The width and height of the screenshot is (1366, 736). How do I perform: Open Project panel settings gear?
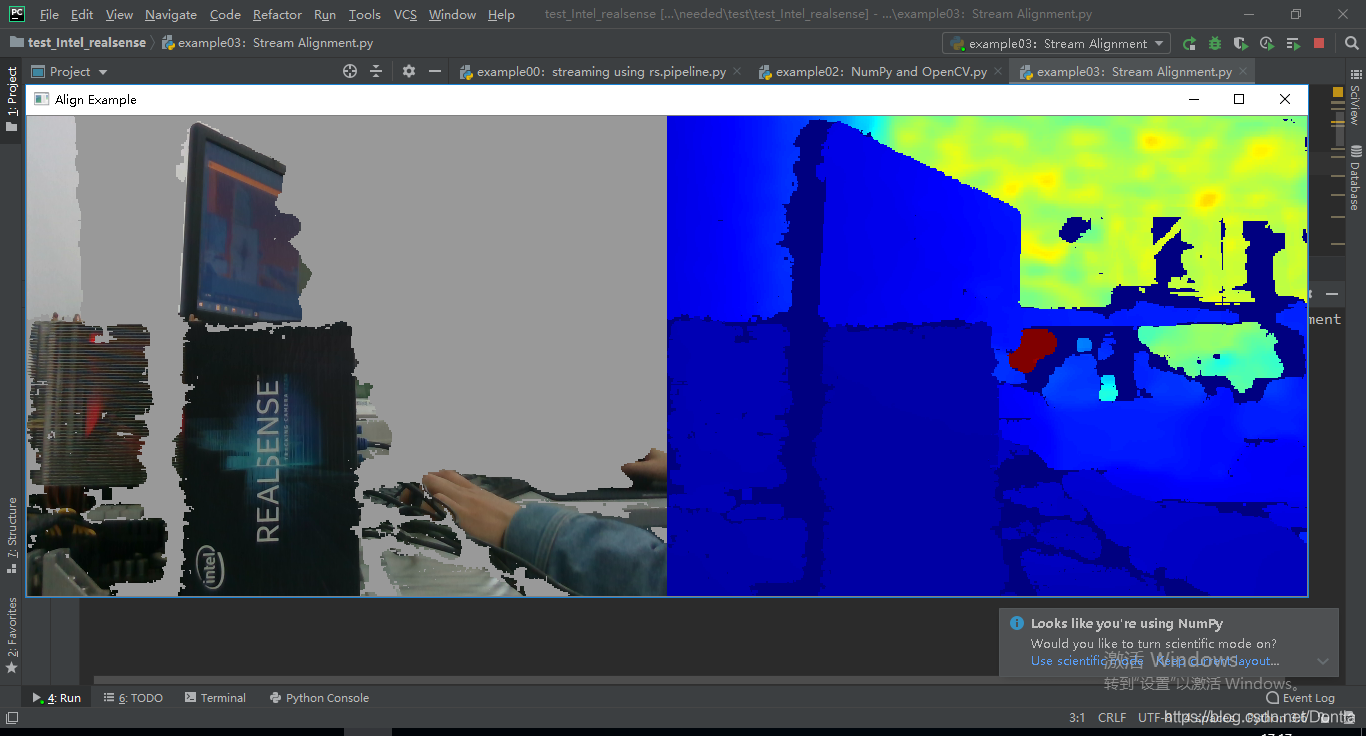(409, 71)
